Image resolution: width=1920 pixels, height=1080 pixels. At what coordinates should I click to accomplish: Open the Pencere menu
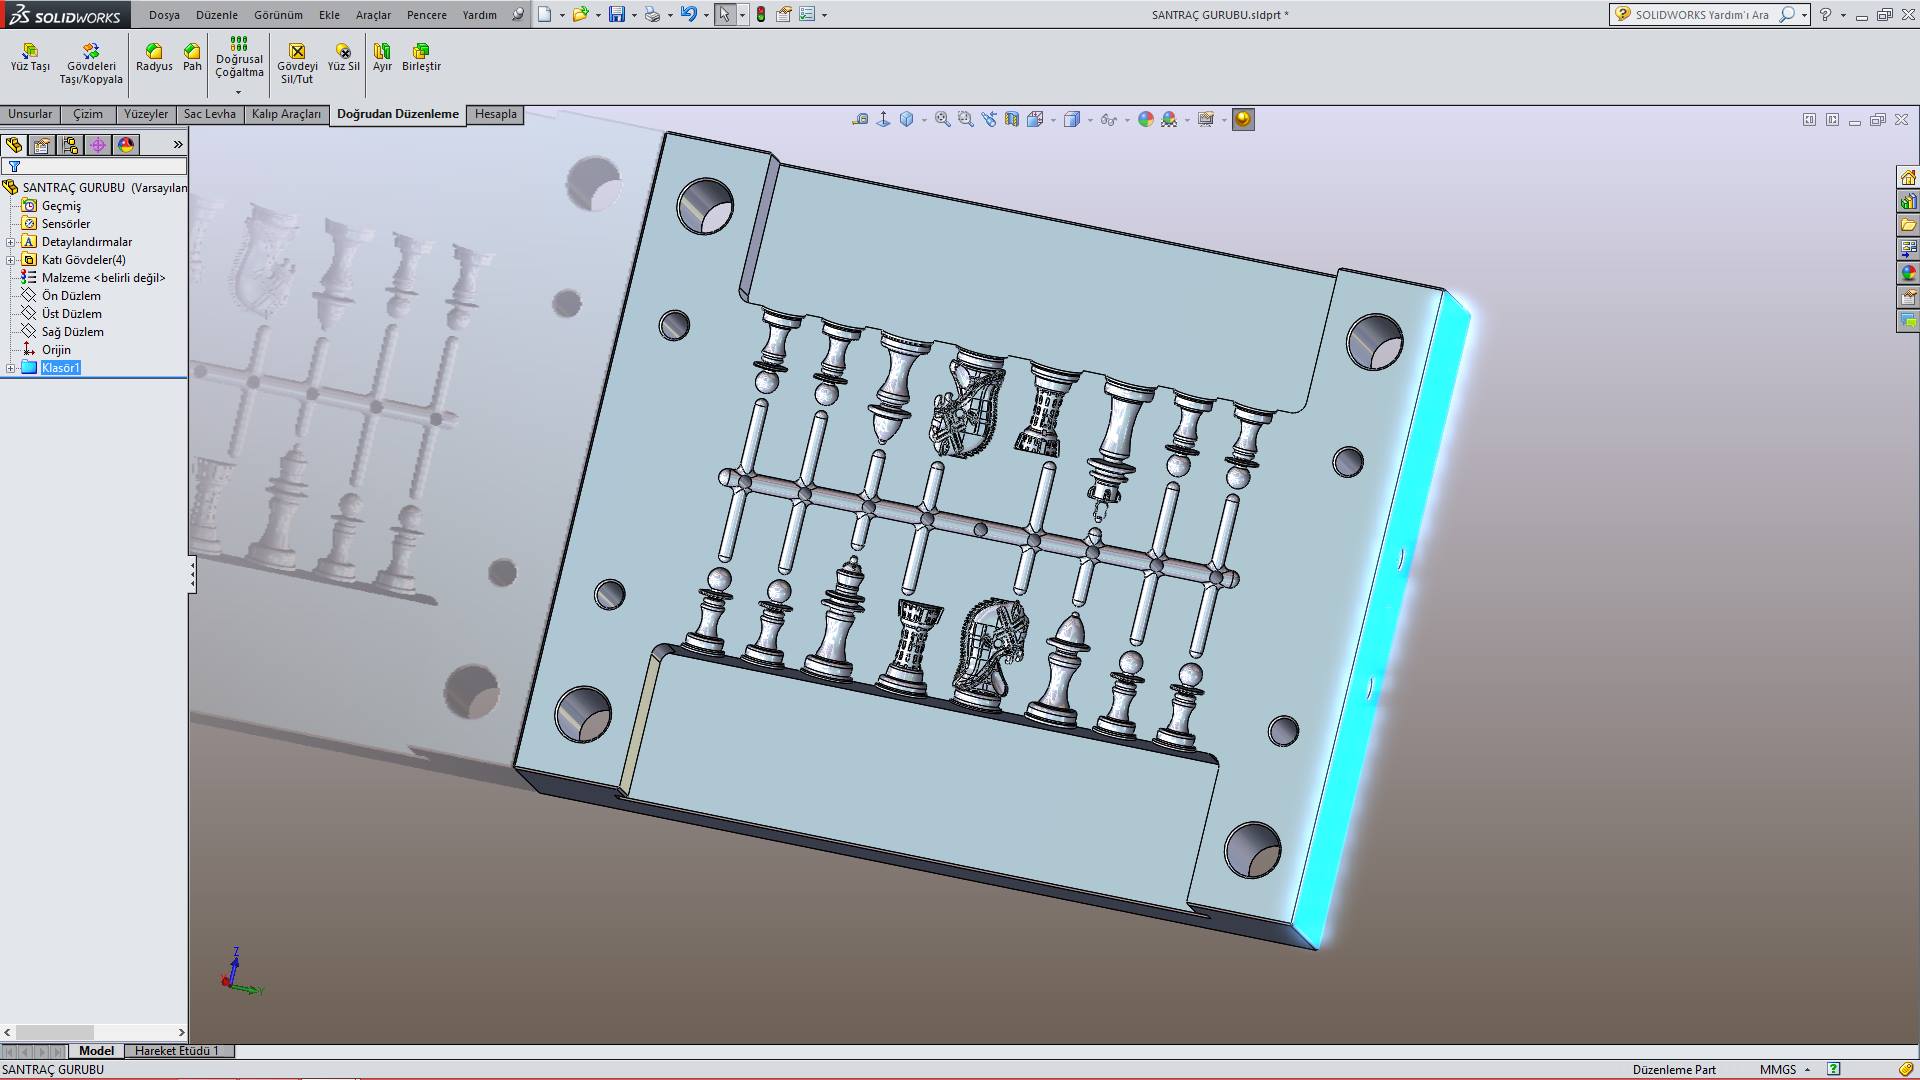click(x=427, y=15)
